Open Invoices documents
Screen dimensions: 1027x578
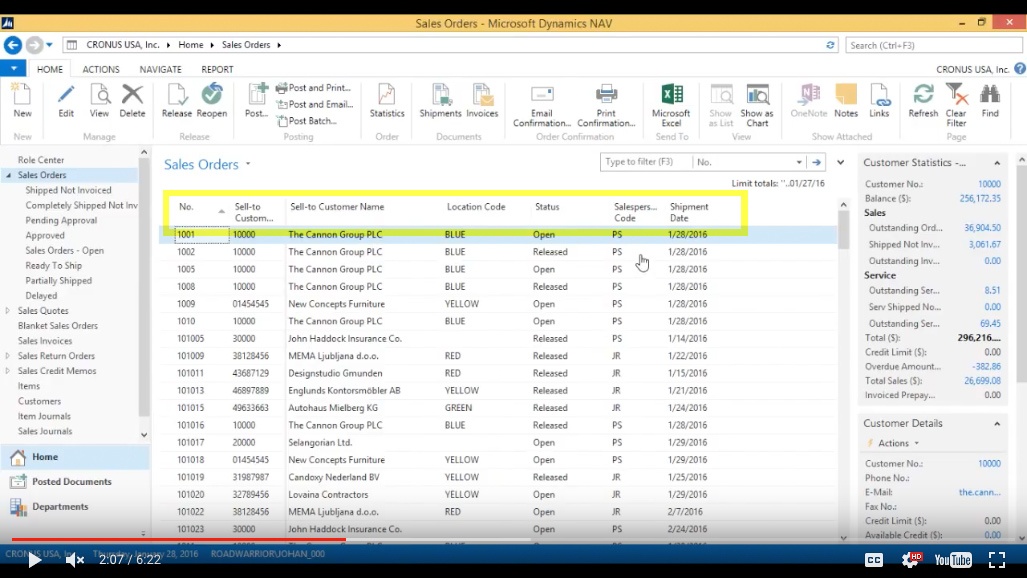pyautogui.click(x=482, y=100)
